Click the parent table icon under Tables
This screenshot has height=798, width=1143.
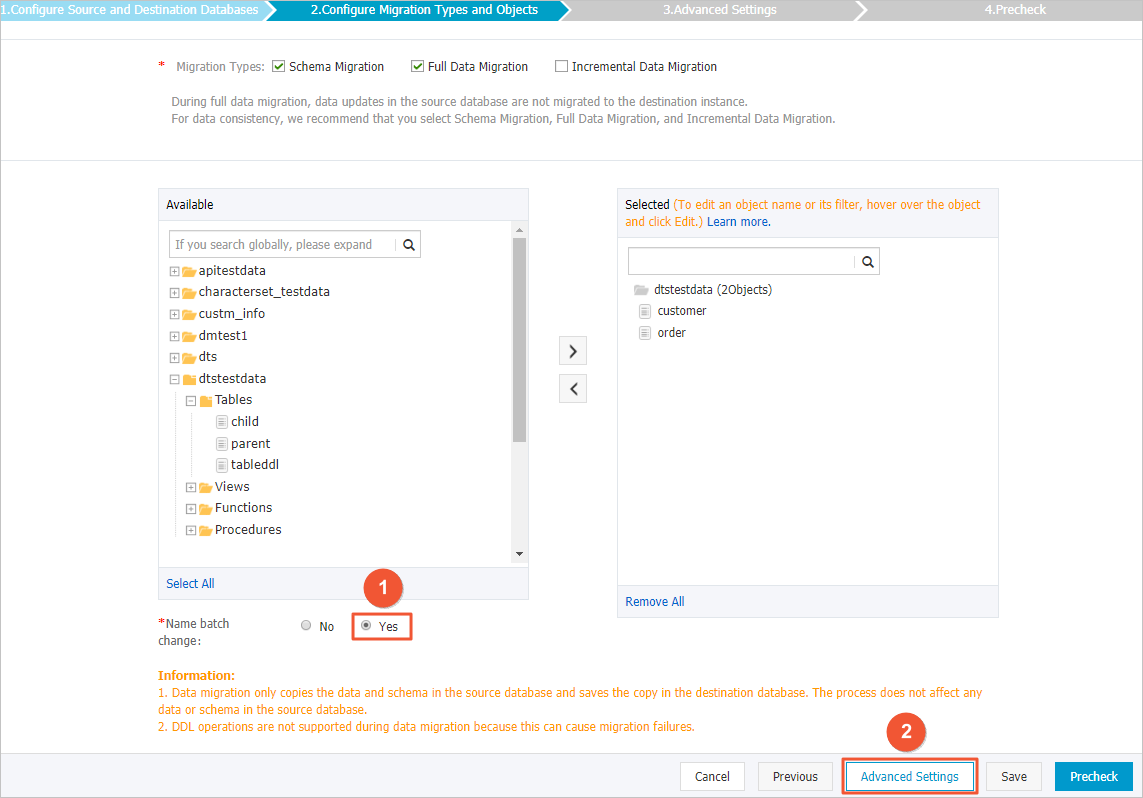click(x=222, y=442)
